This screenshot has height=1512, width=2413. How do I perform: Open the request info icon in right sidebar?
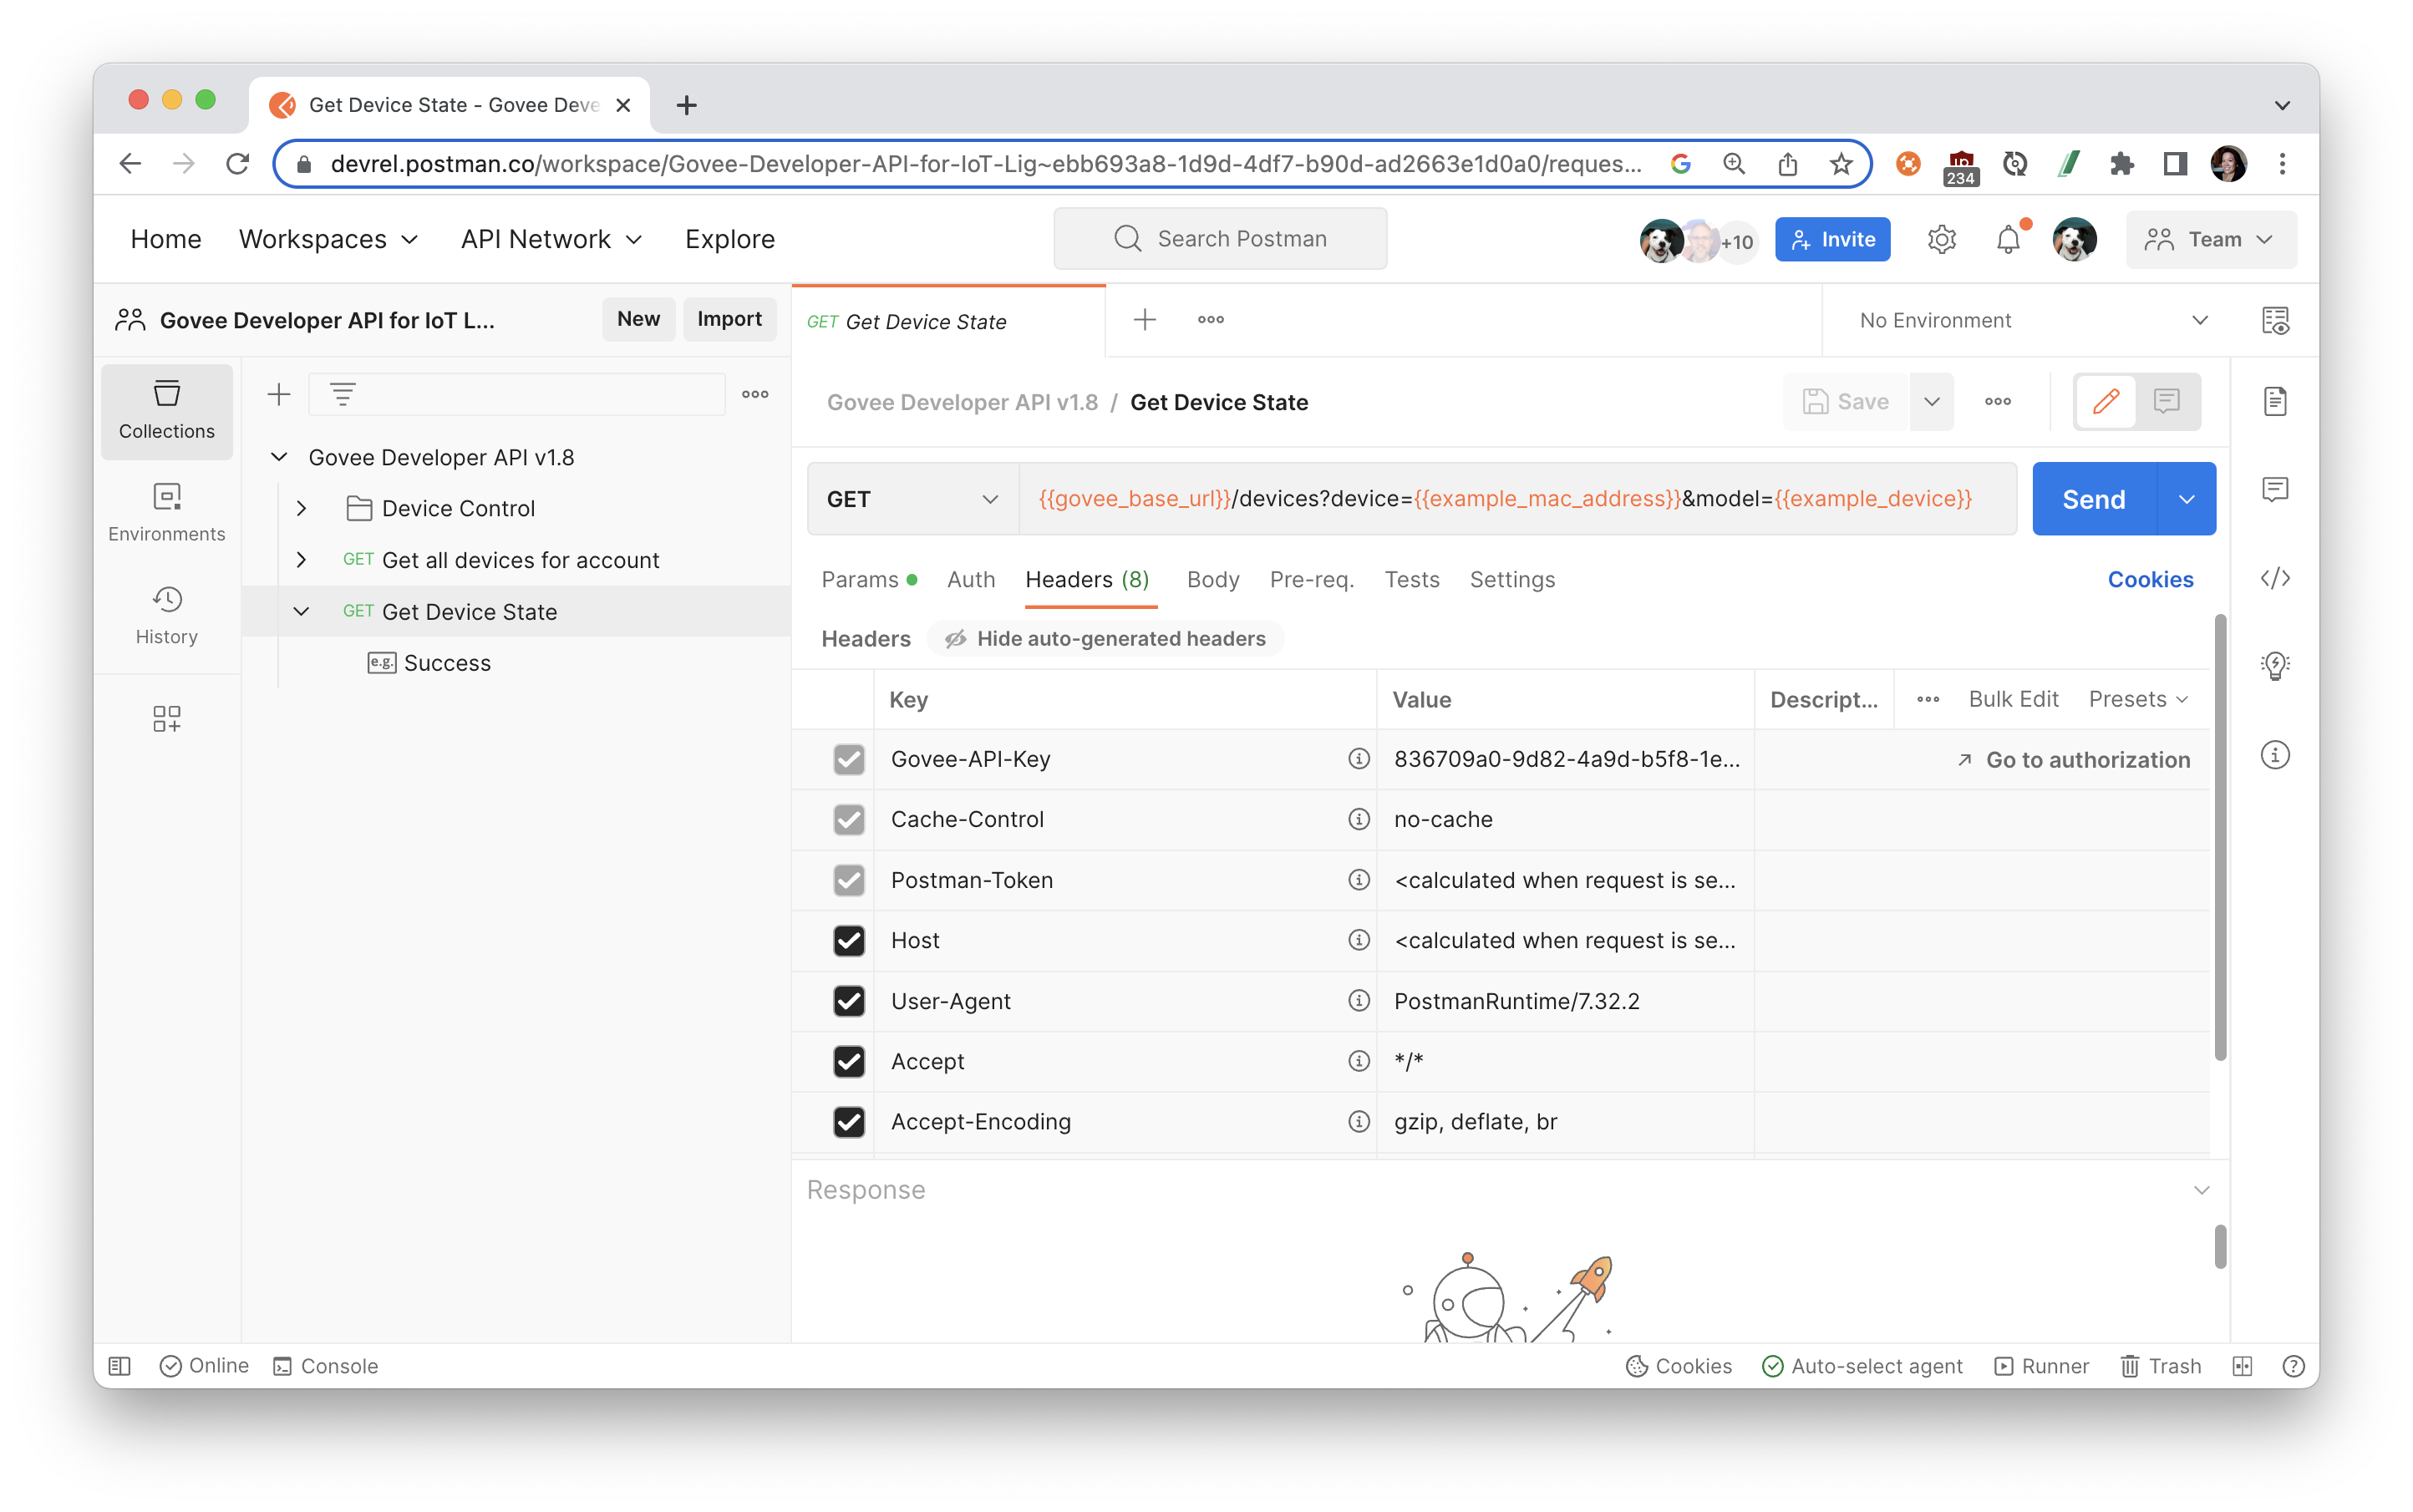pos(2275,755)
